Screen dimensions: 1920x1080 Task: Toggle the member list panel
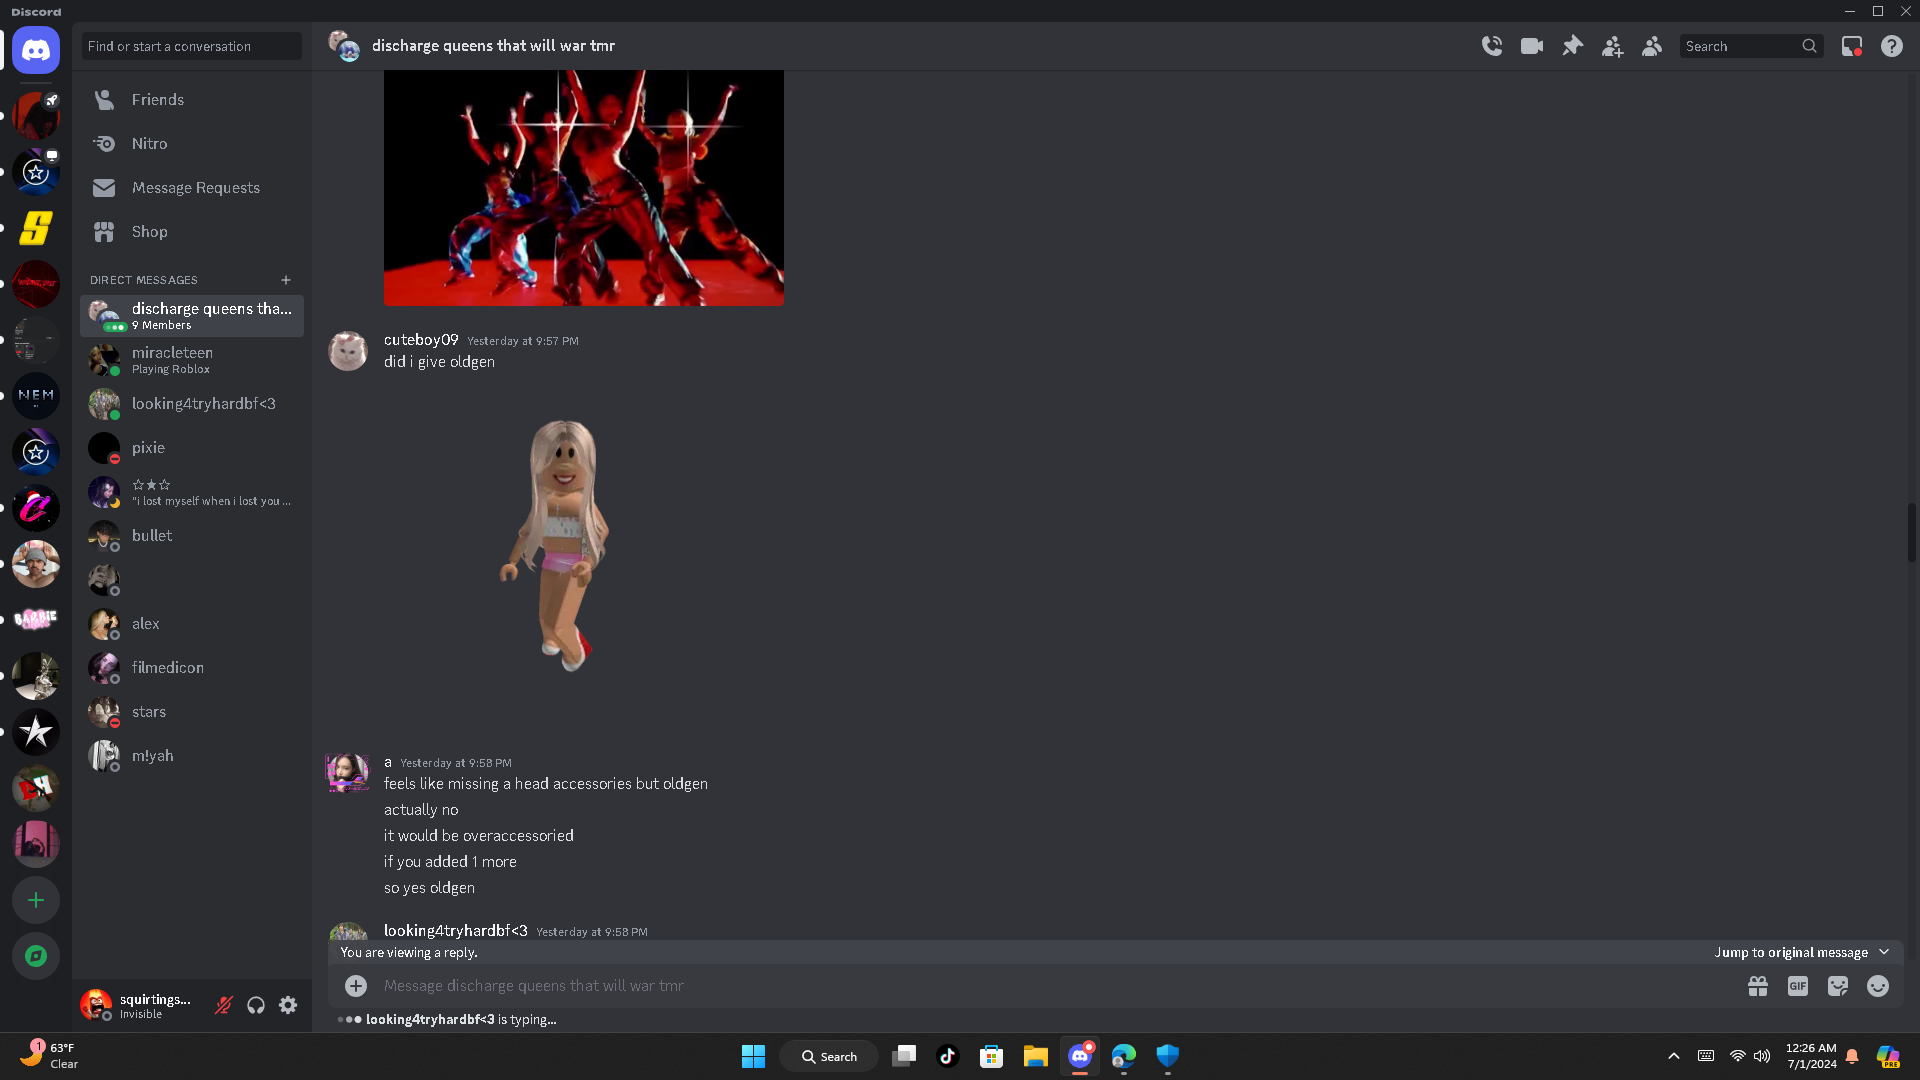[1652, 46]
